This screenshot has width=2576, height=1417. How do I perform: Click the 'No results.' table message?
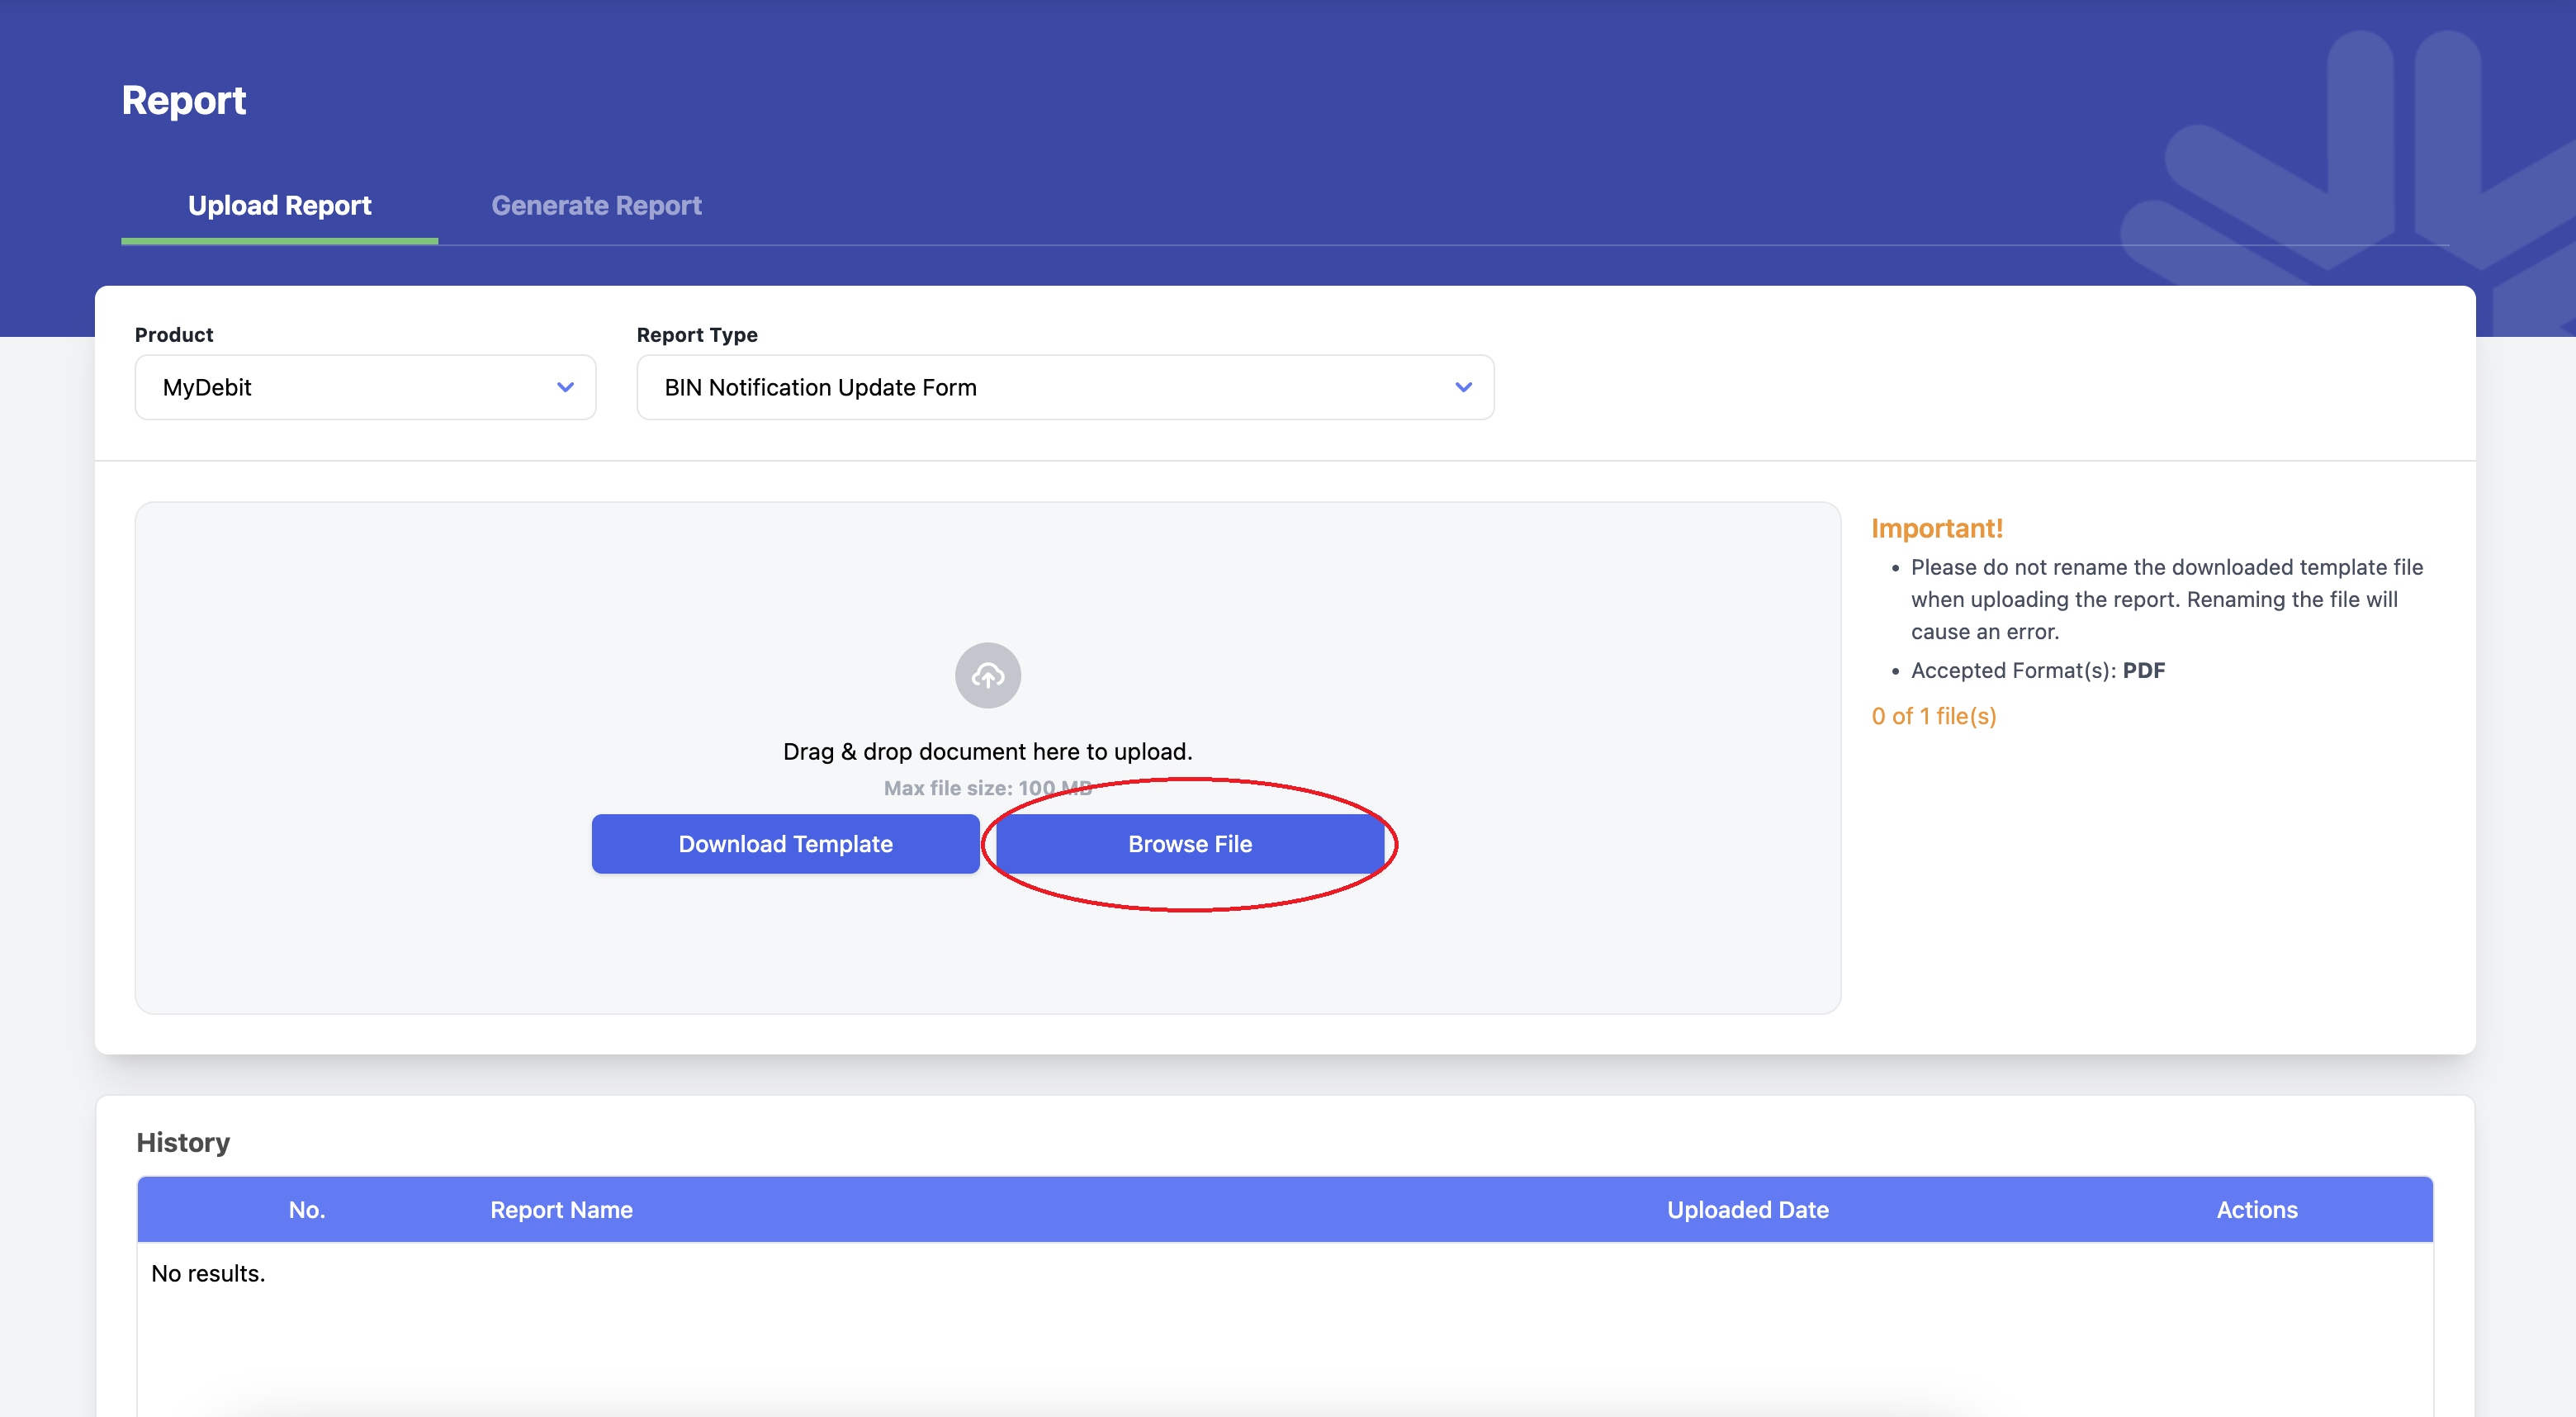(x=208, y=1273)
